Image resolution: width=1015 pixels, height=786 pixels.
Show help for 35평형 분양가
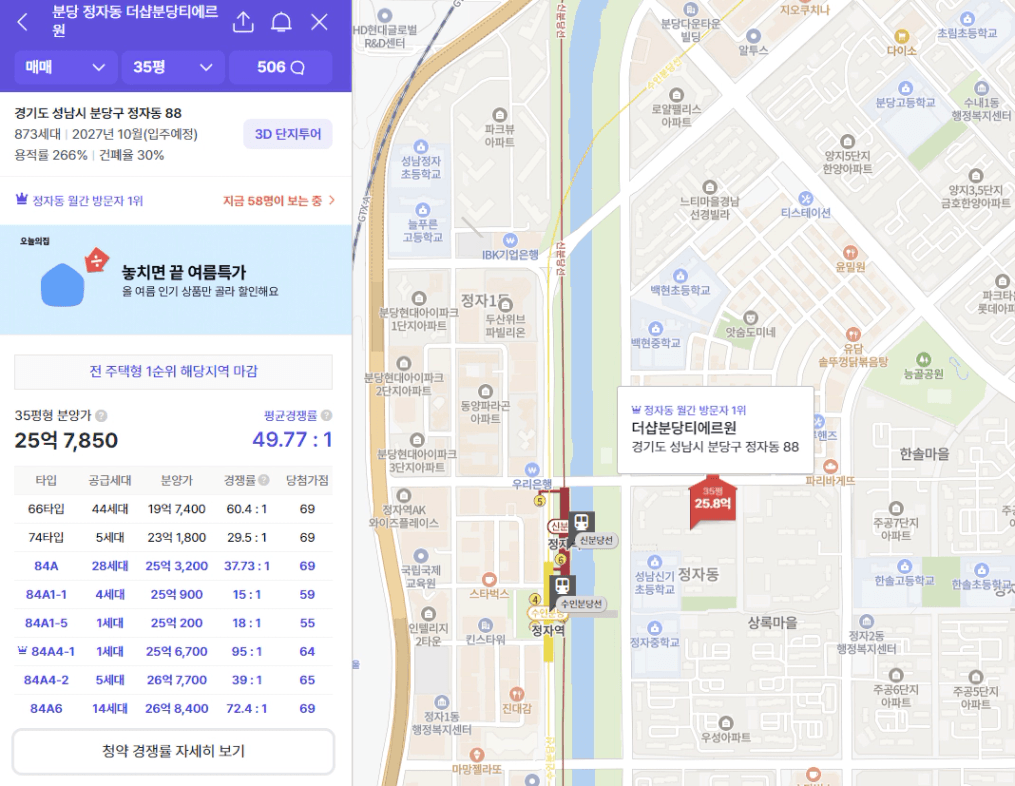pyautogui.click(x=102, y=416)
